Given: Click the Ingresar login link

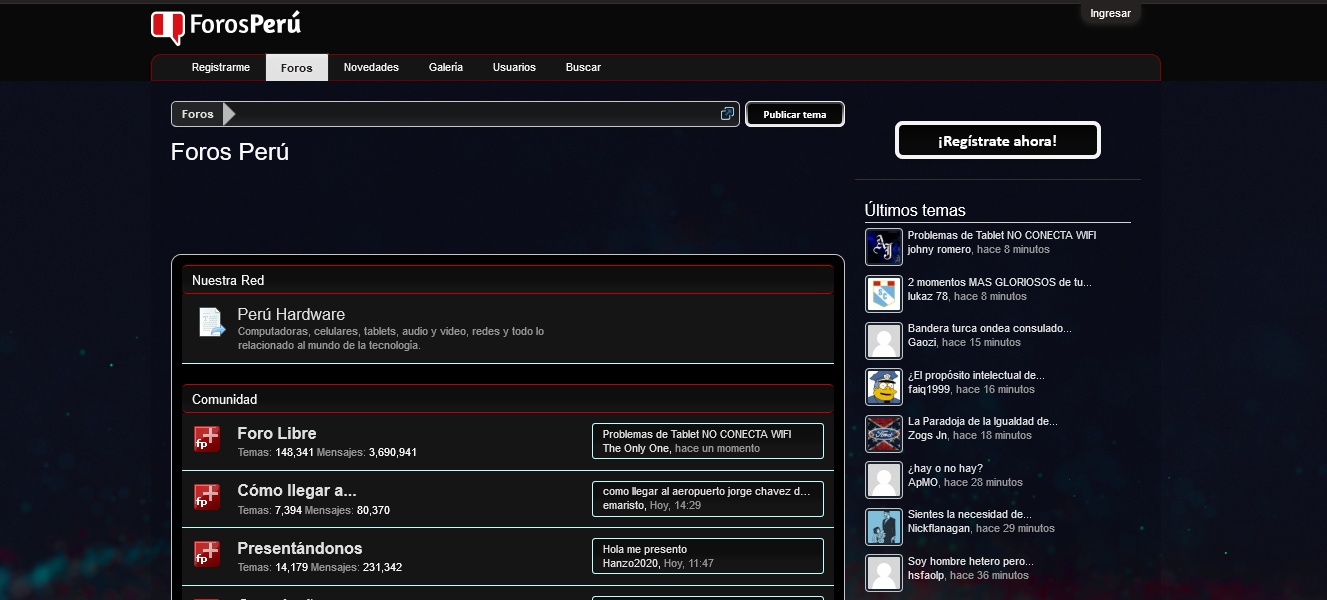Looking at the screenshot, I should pos(1110,13).
